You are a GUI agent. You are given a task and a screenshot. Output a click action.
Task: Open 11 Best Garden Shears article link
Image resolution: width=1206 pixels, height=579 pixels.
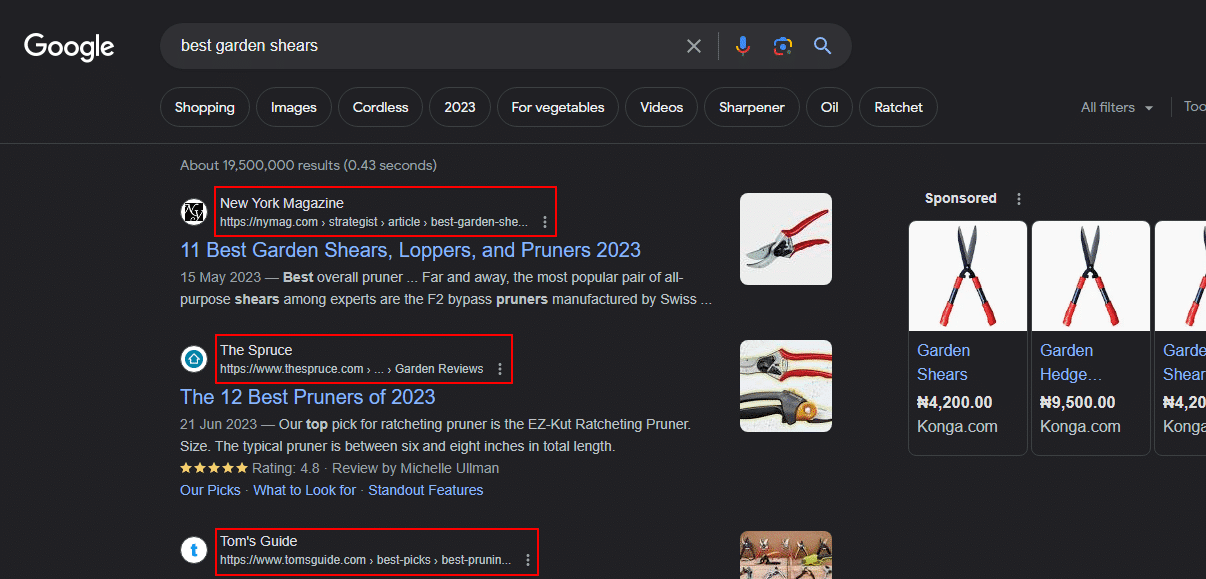(x=411, y=250)
